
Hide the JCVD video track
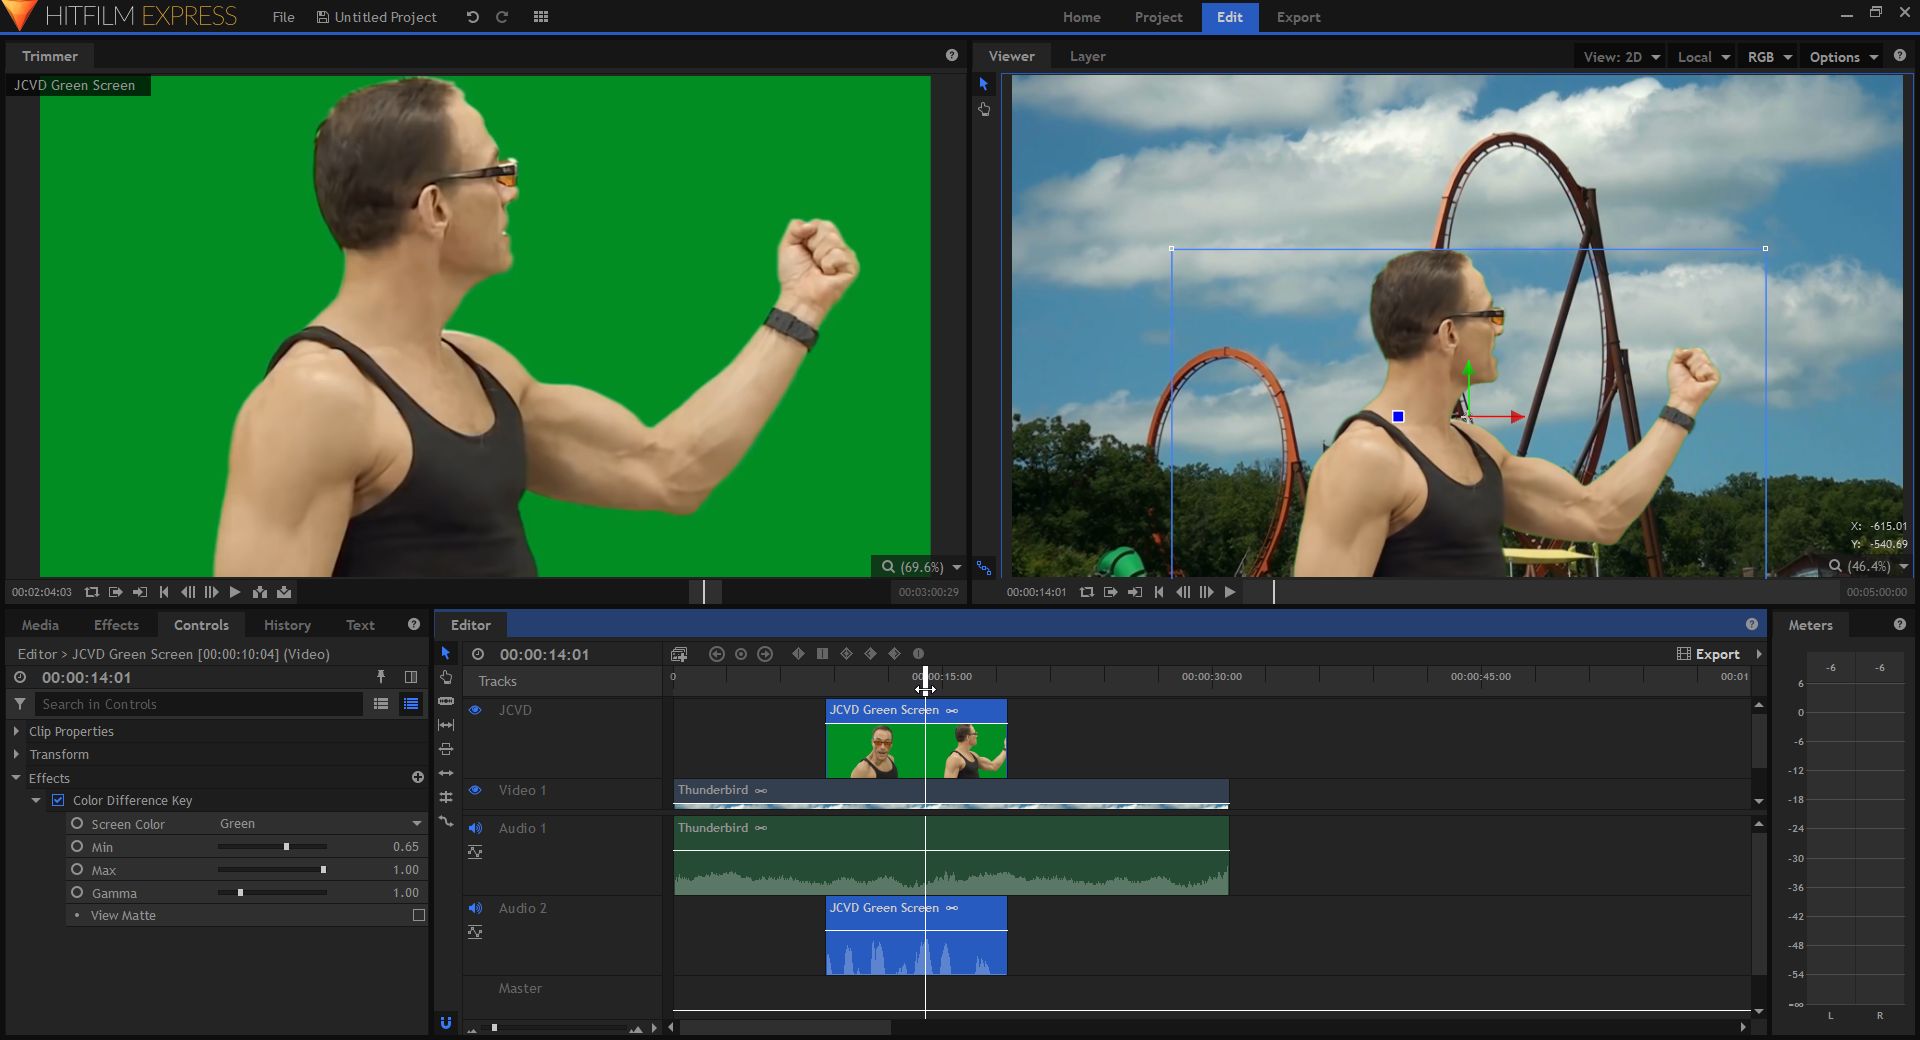coord(476,710)
